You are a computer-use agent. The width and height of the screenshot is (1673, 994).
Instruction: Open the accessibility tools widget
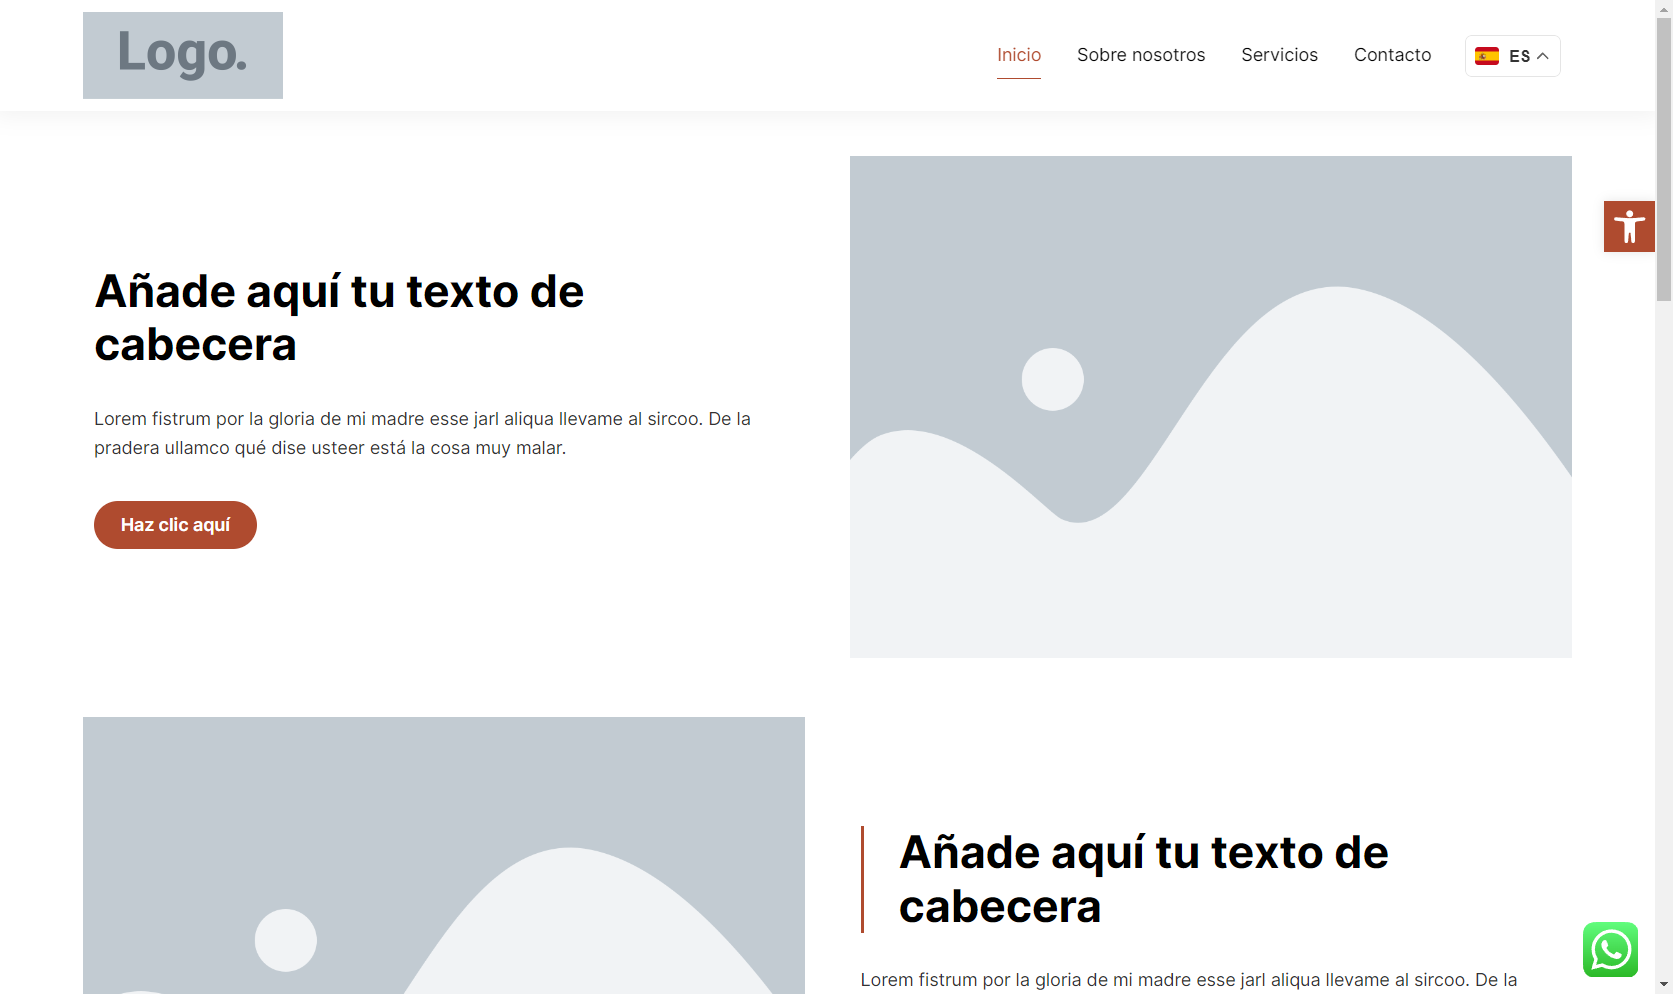(1629, 226)
